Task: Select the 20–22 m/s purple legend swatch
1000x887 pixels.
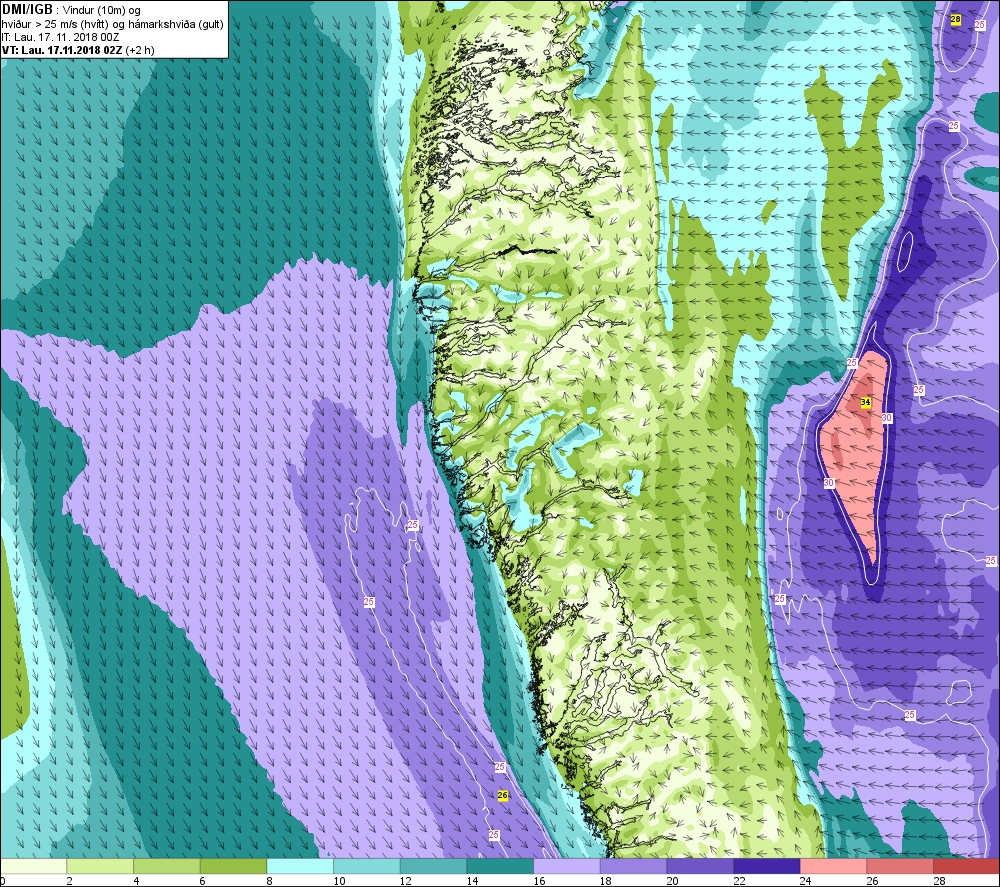Action: (x=700, y=866)
